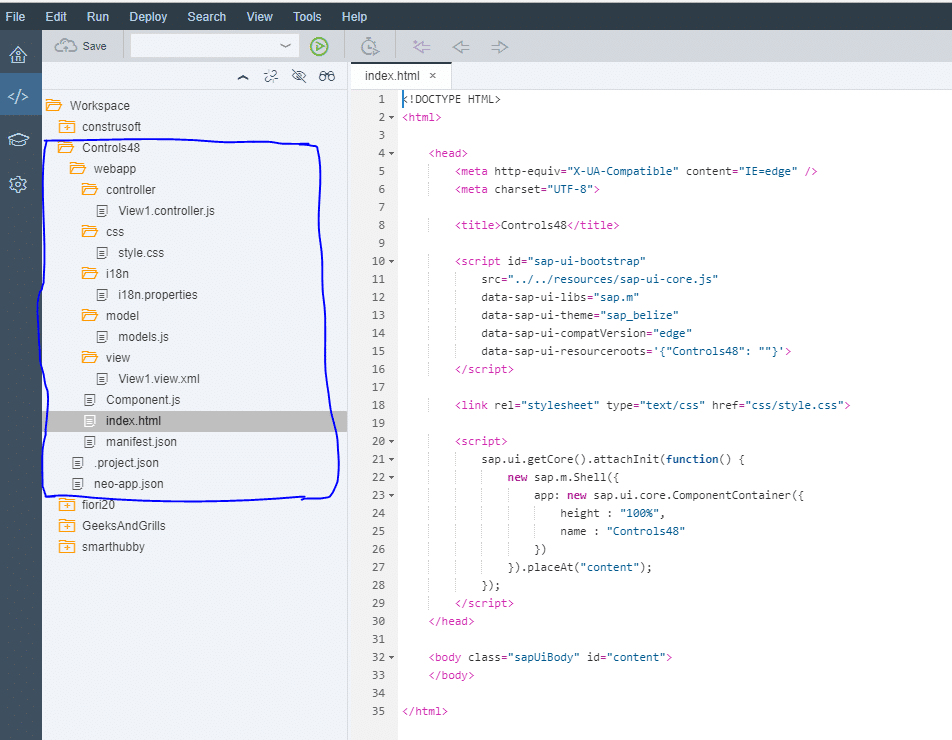Open the run configuration dropdown

(x=286, y=46)
